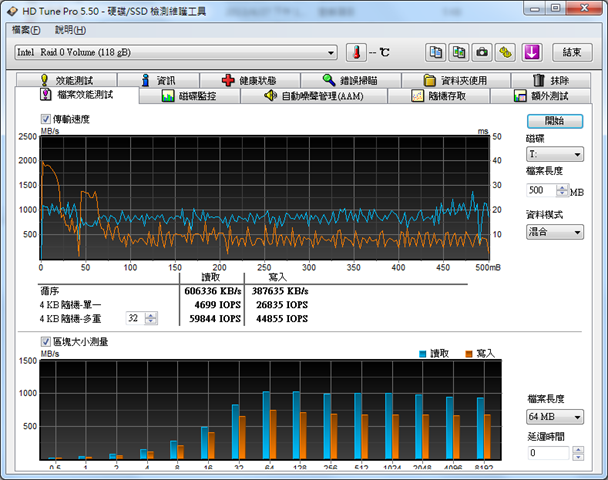Click the thermometer temperature icon
The image size is (608, 480).
358,52
